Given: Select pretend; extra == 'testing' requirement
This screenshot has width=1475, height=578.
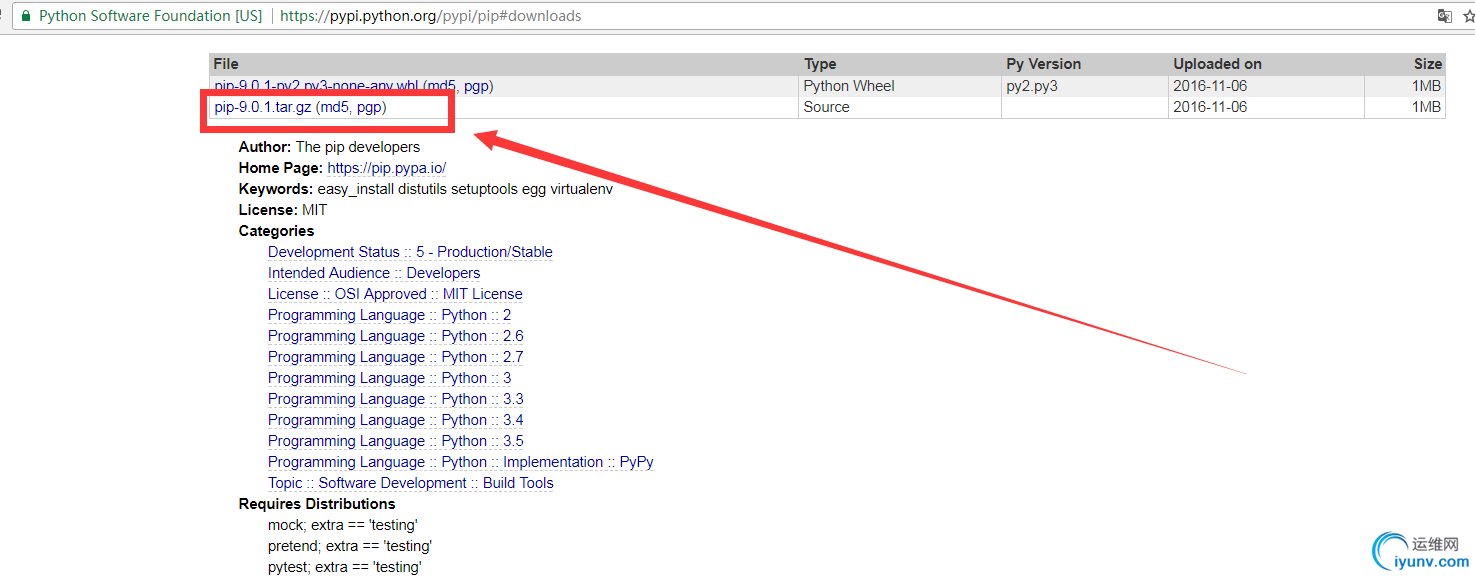Looking at the screenshot, I should [350, 546].
